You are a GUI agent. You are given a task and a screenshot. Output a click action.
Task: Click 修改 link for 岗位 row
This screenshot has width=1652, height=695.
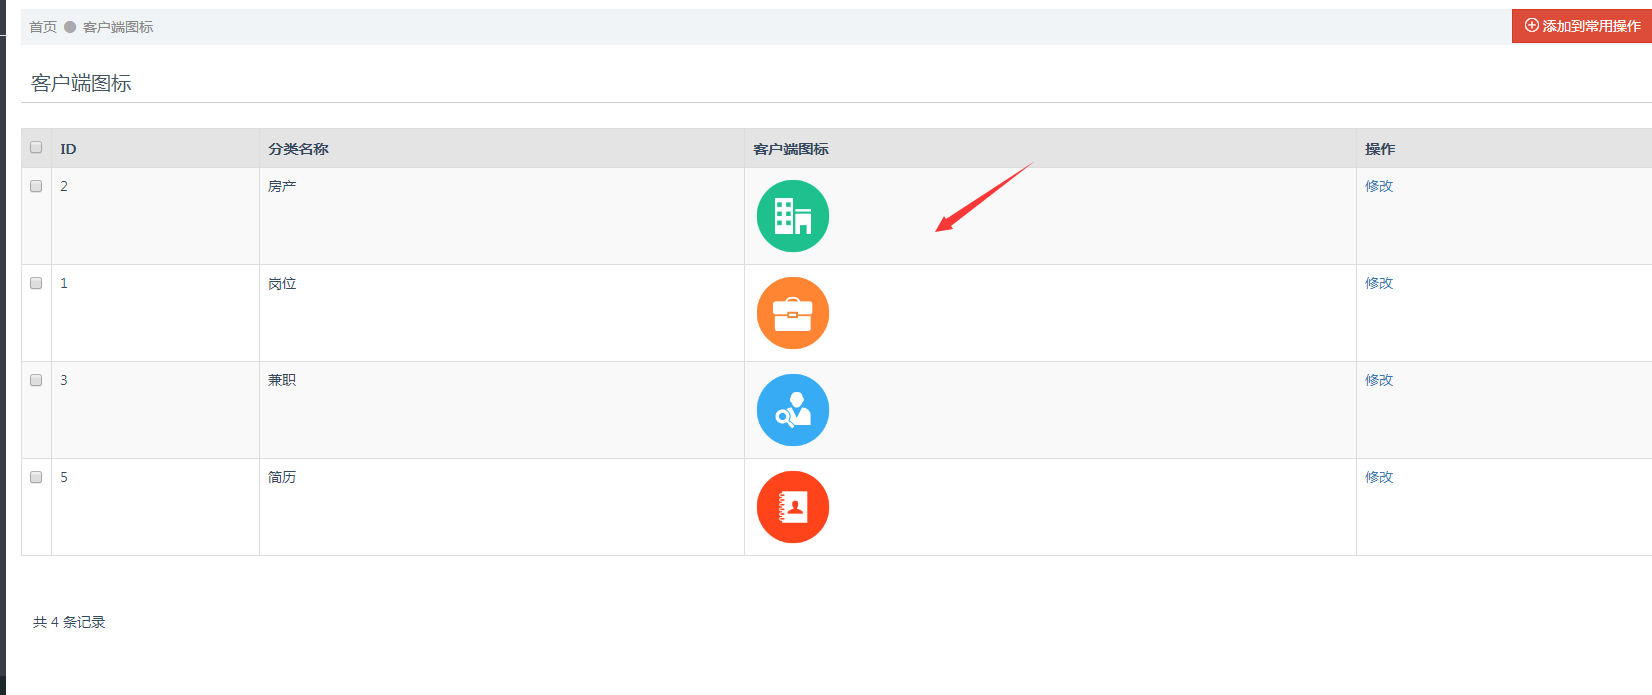tap(1379, 283)
